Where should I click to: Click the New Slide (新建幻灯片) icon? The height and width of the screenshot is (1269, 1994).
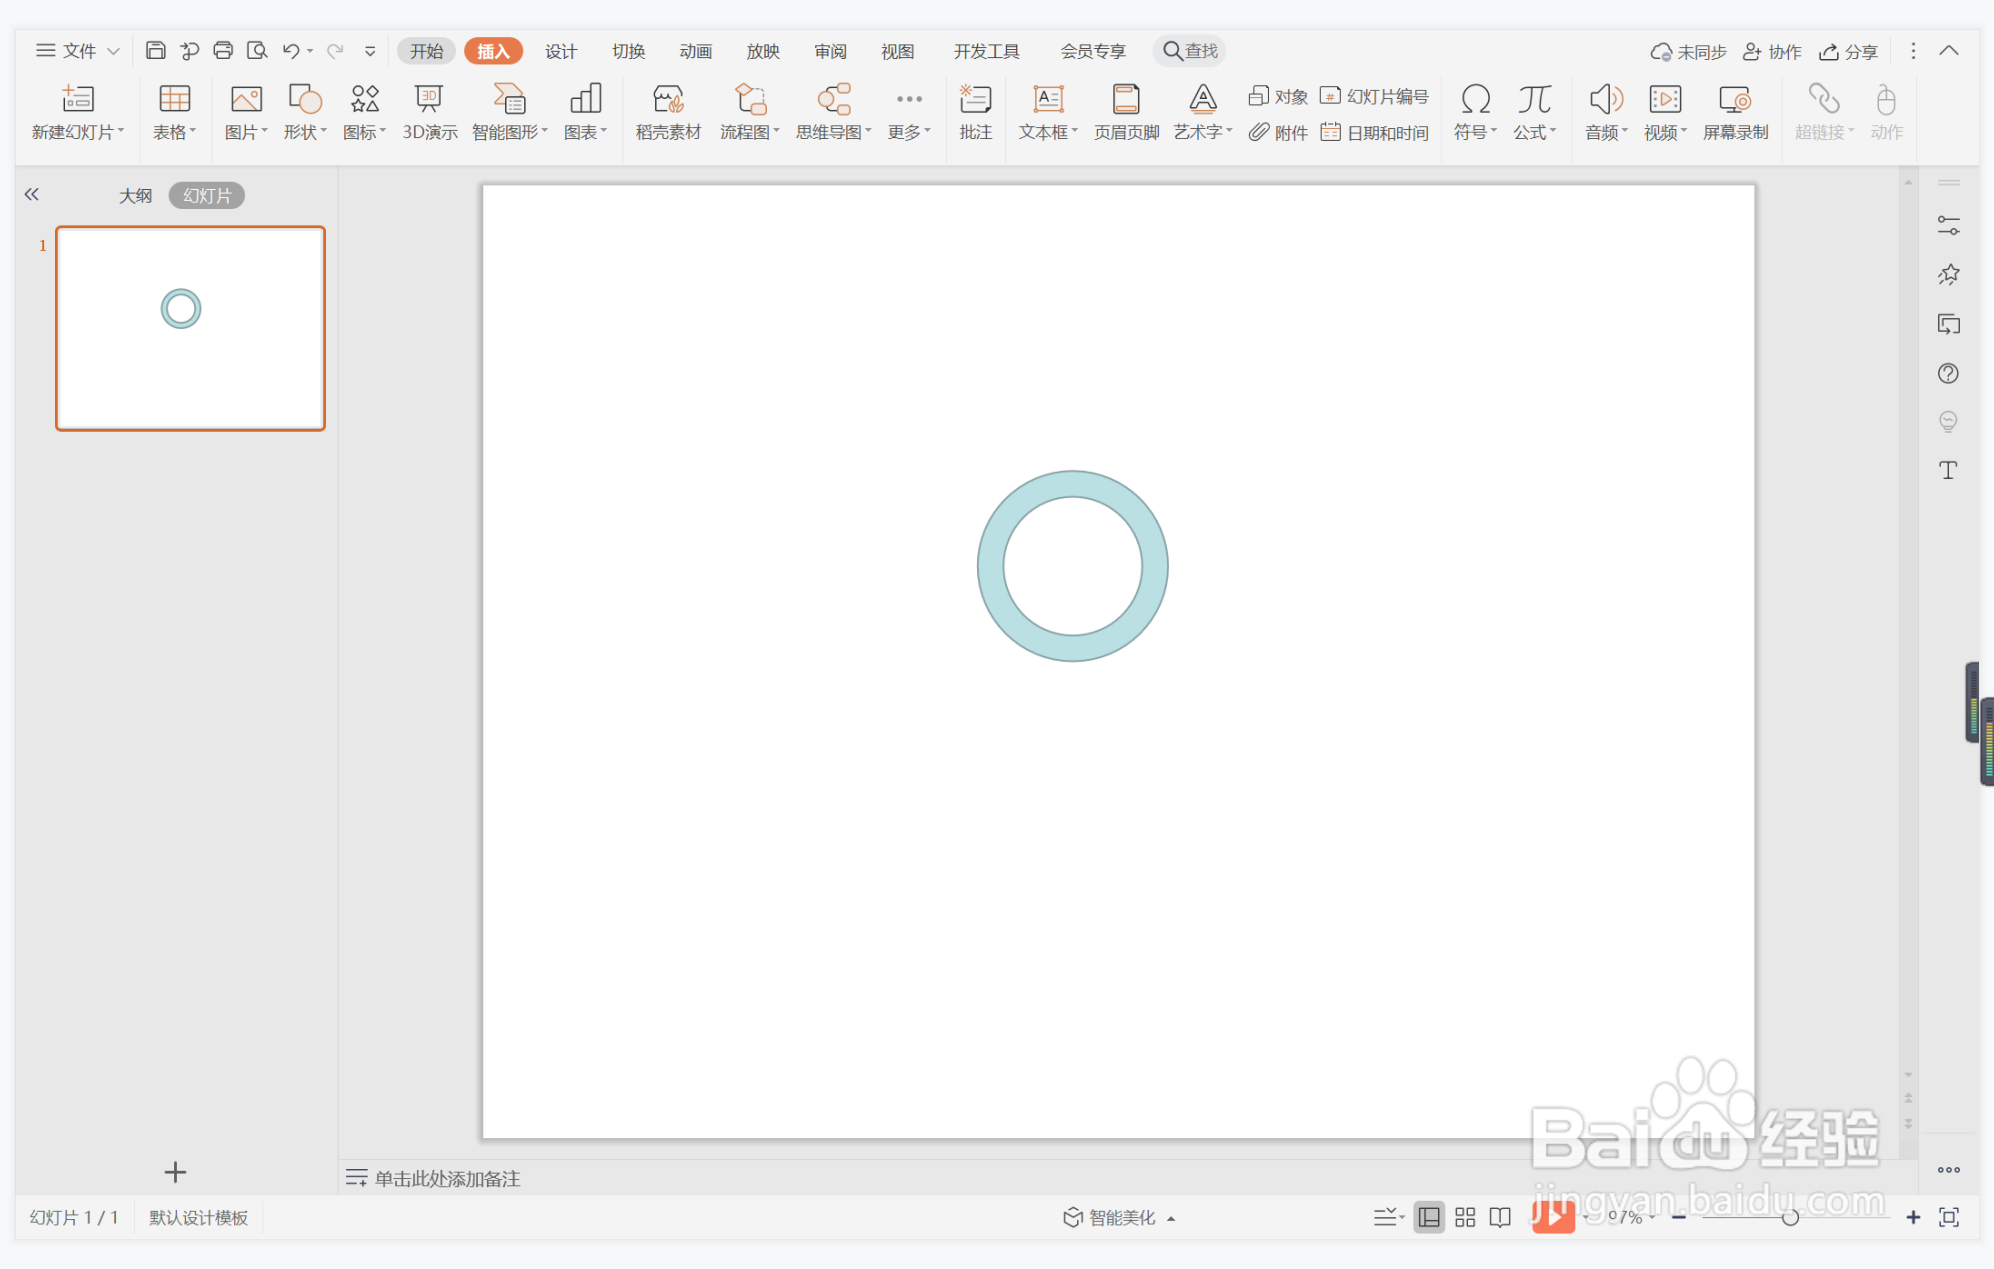tap(77, 99)
